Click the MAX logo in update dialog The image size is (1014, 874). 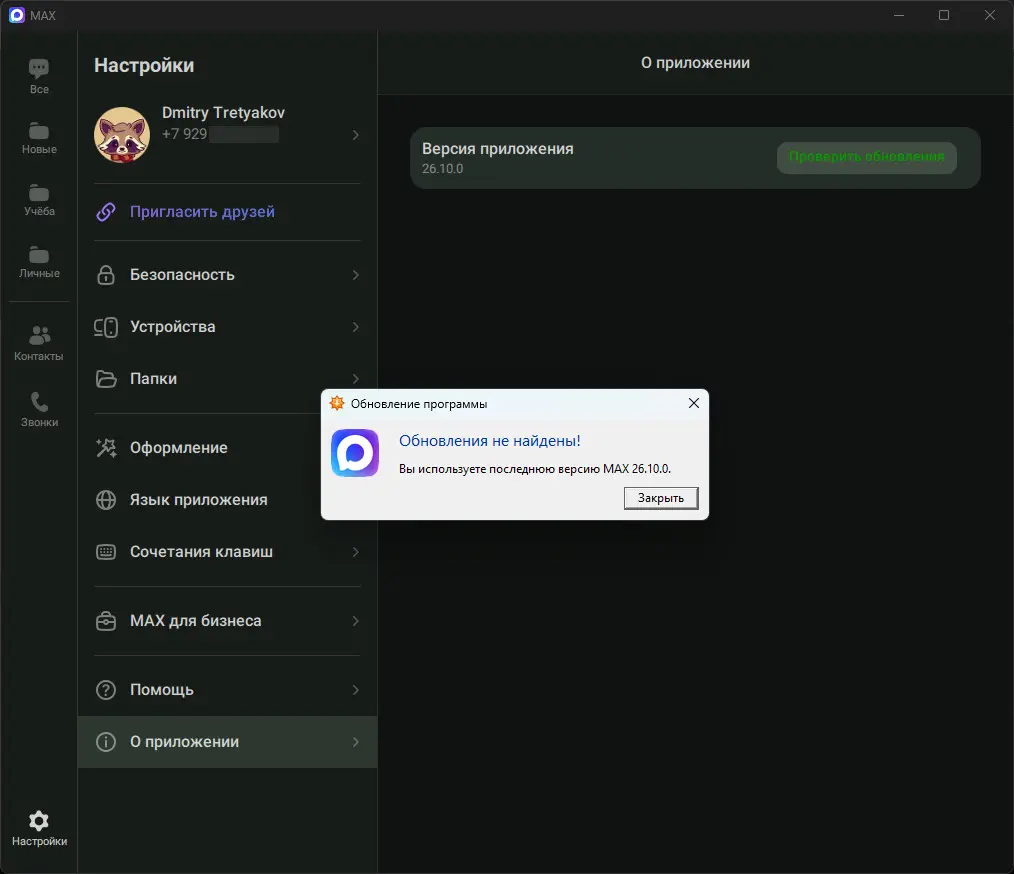355,453
